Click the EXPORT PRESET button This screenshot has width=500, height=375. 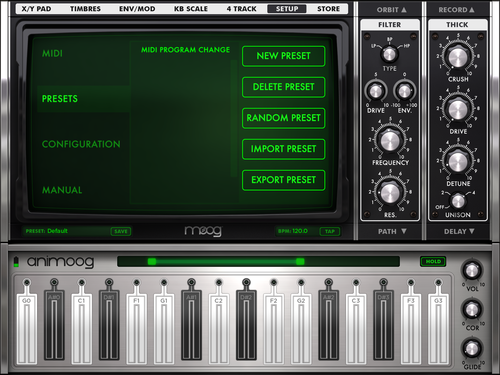(x=283, y=180)
